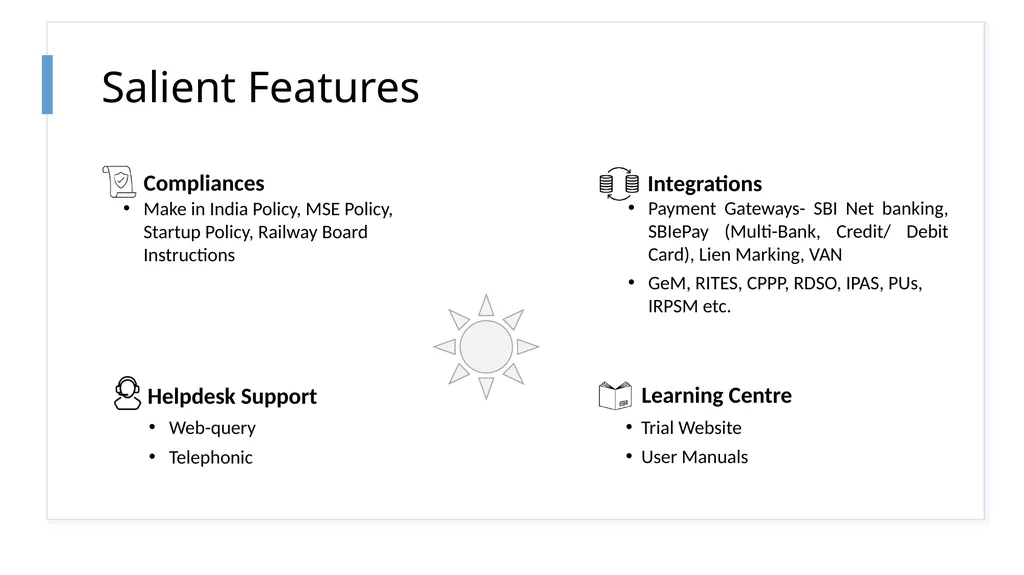Select the Salient Features title
The width and height of the screenshot is (1024, 575).
(x=260, y=87)
